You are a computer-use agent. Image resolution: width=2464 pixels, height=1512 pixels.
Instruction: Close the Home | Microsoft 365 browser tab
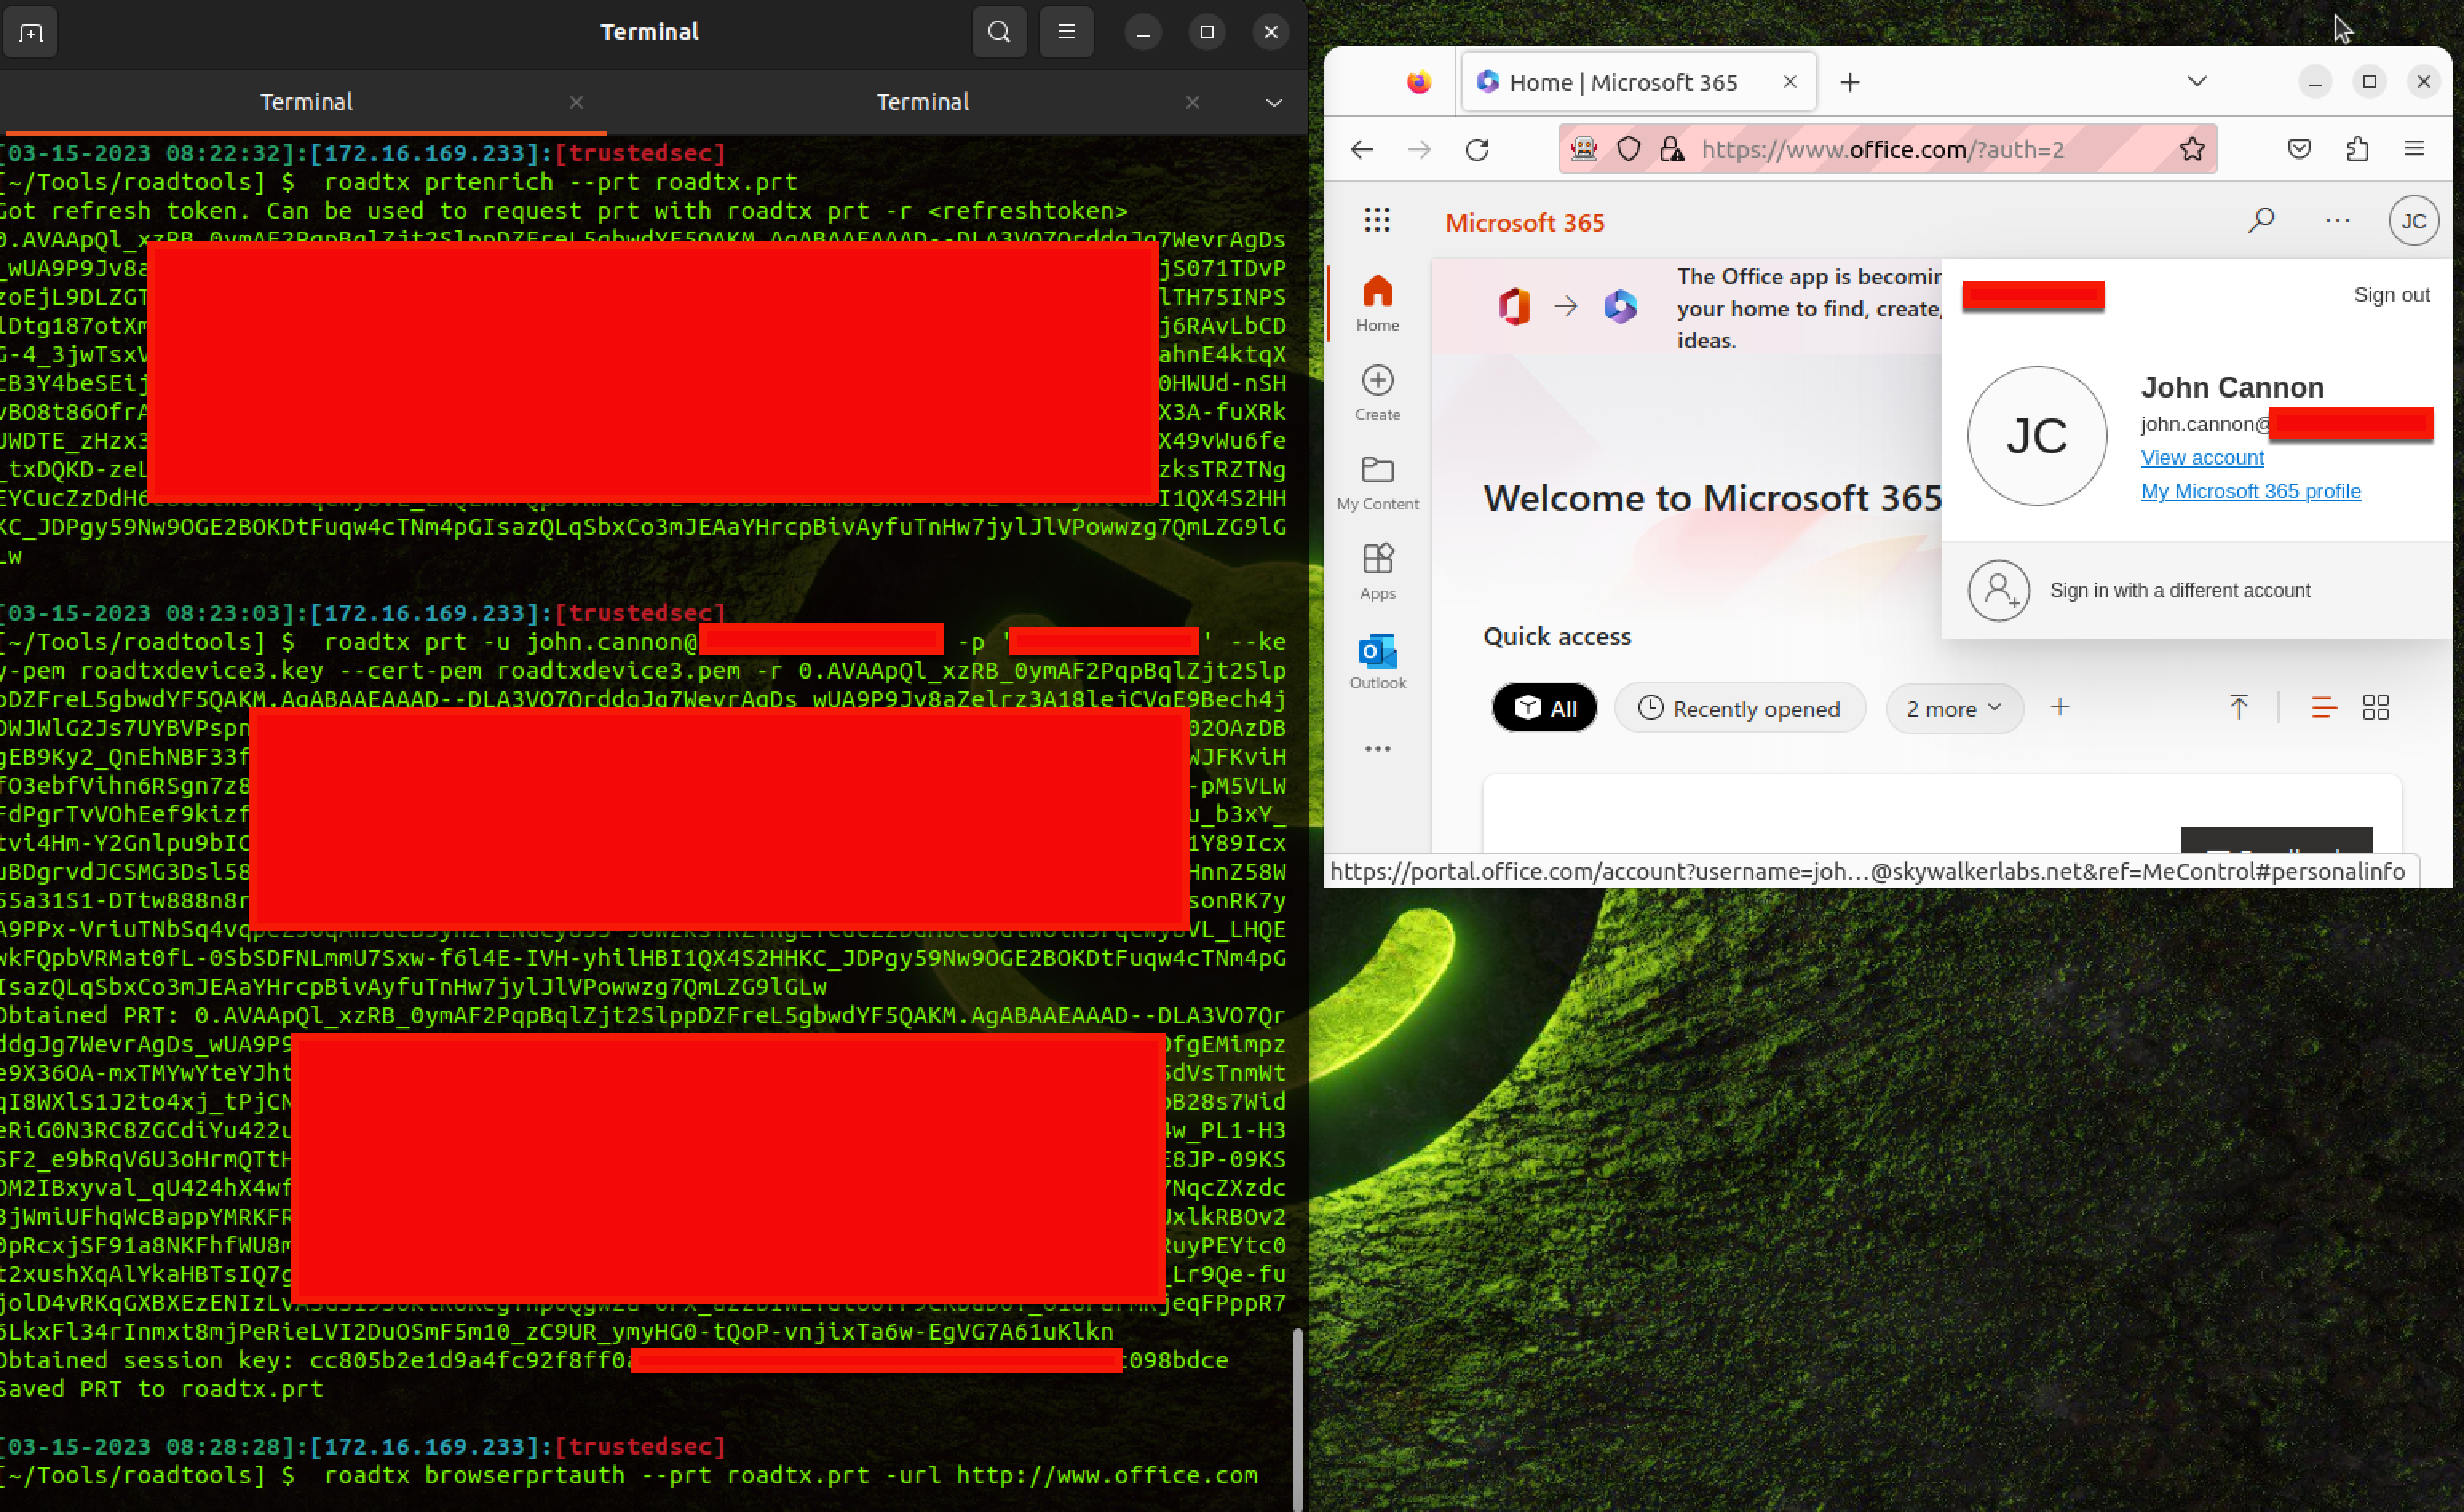1790,82
